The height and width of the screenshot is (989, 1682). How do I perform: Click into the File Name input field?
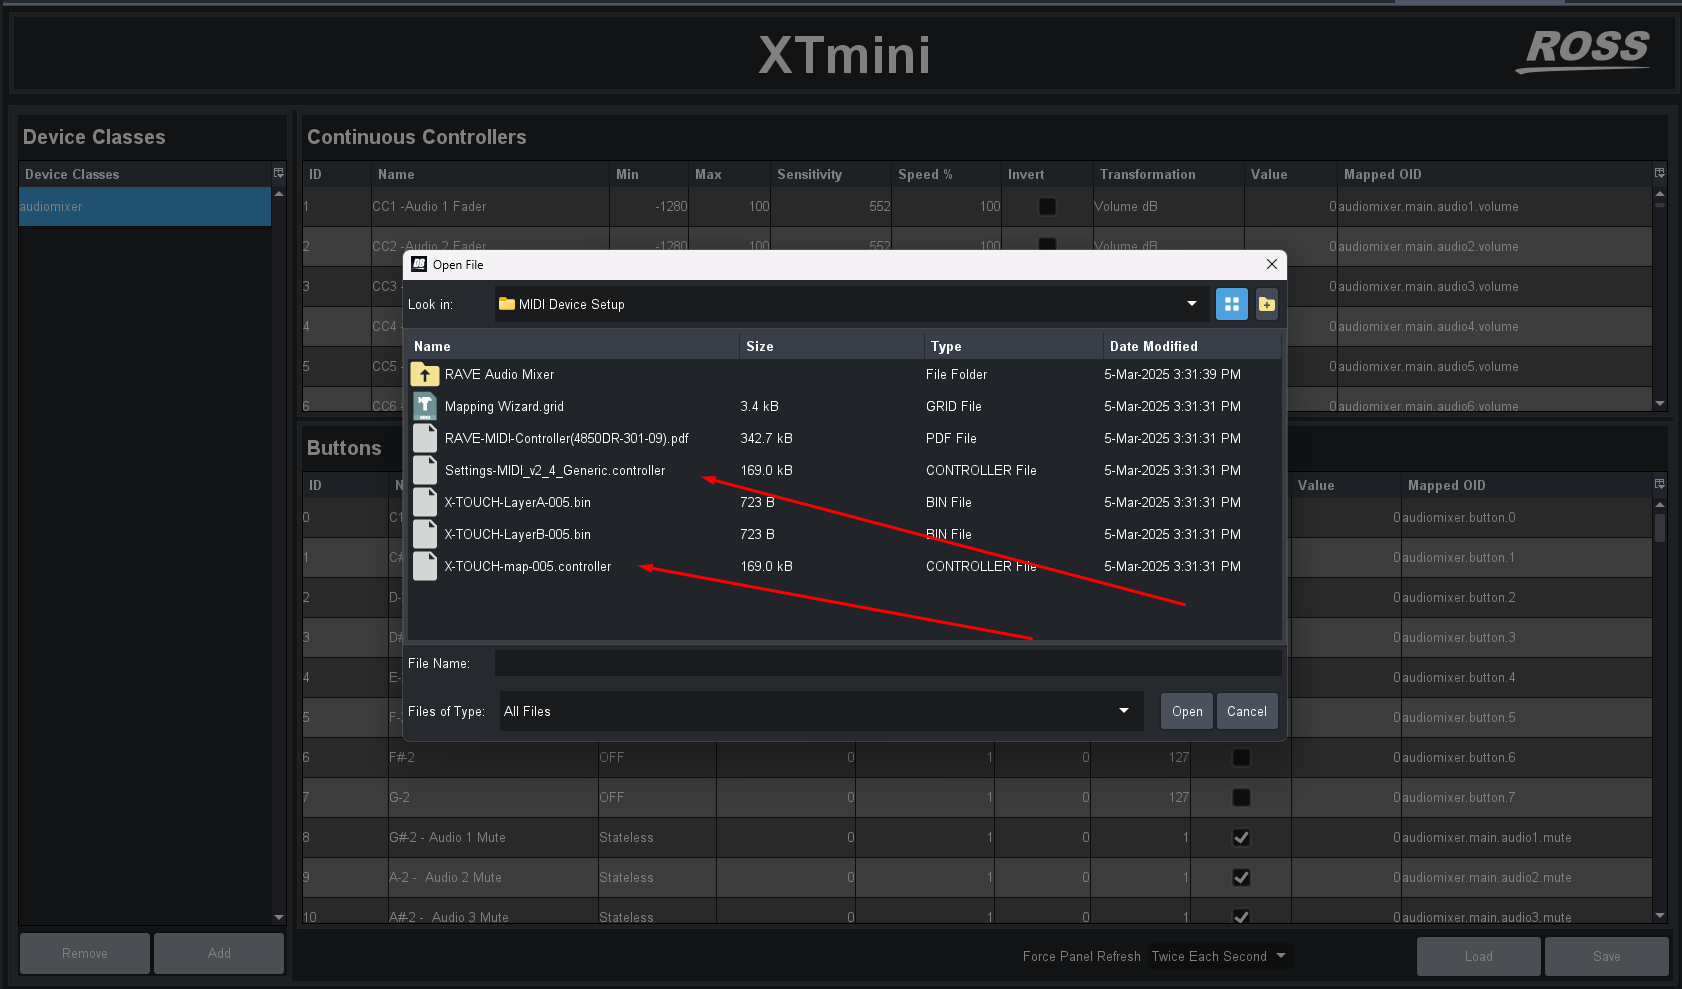pyautogui.click(x=888, y=663)
